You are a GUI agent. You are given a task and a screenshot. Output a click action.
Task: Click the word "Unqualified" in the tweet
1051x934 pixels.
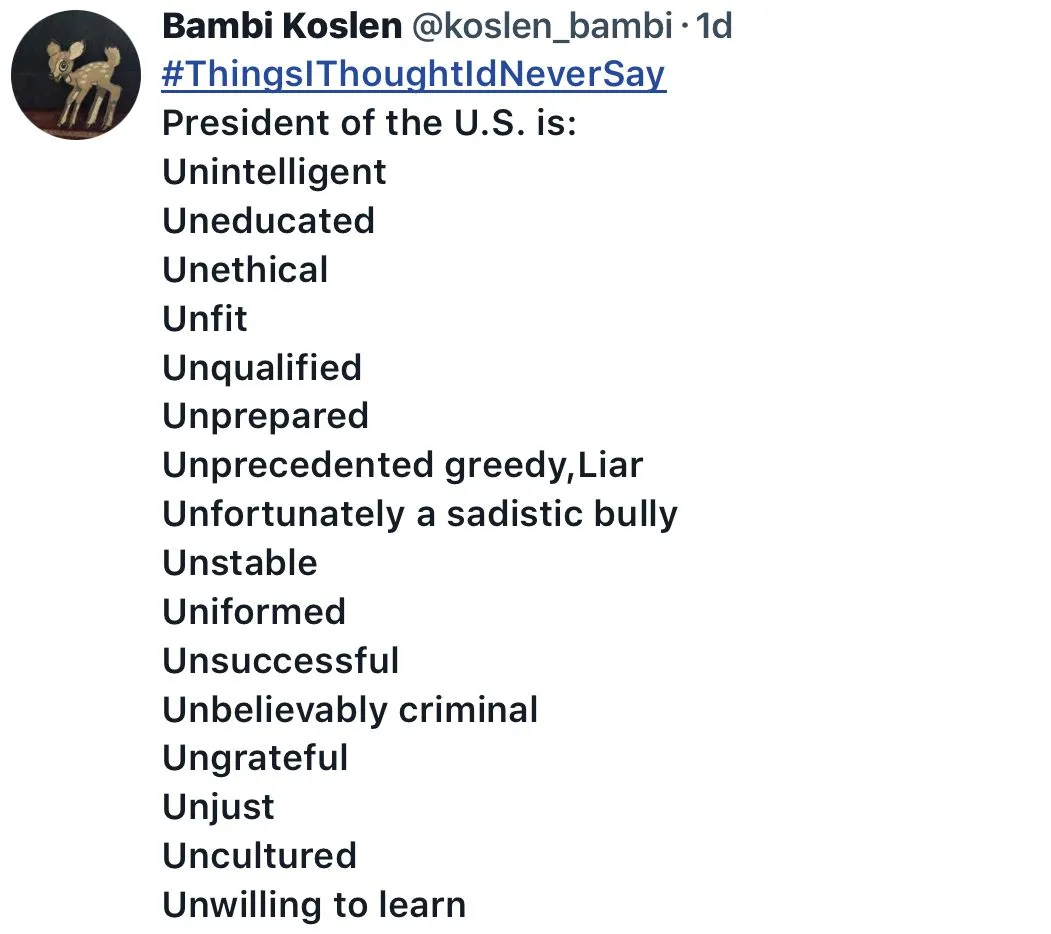tap(262, 368)
